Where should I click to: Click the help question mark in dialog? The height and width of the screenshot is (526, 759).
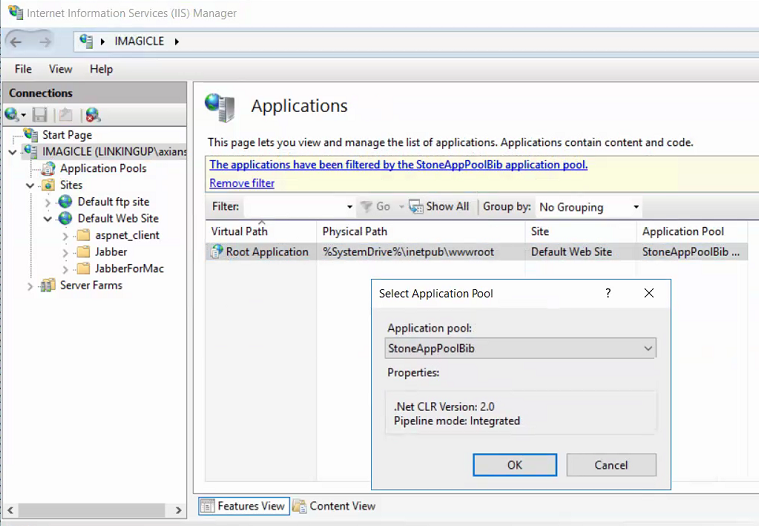608,293
